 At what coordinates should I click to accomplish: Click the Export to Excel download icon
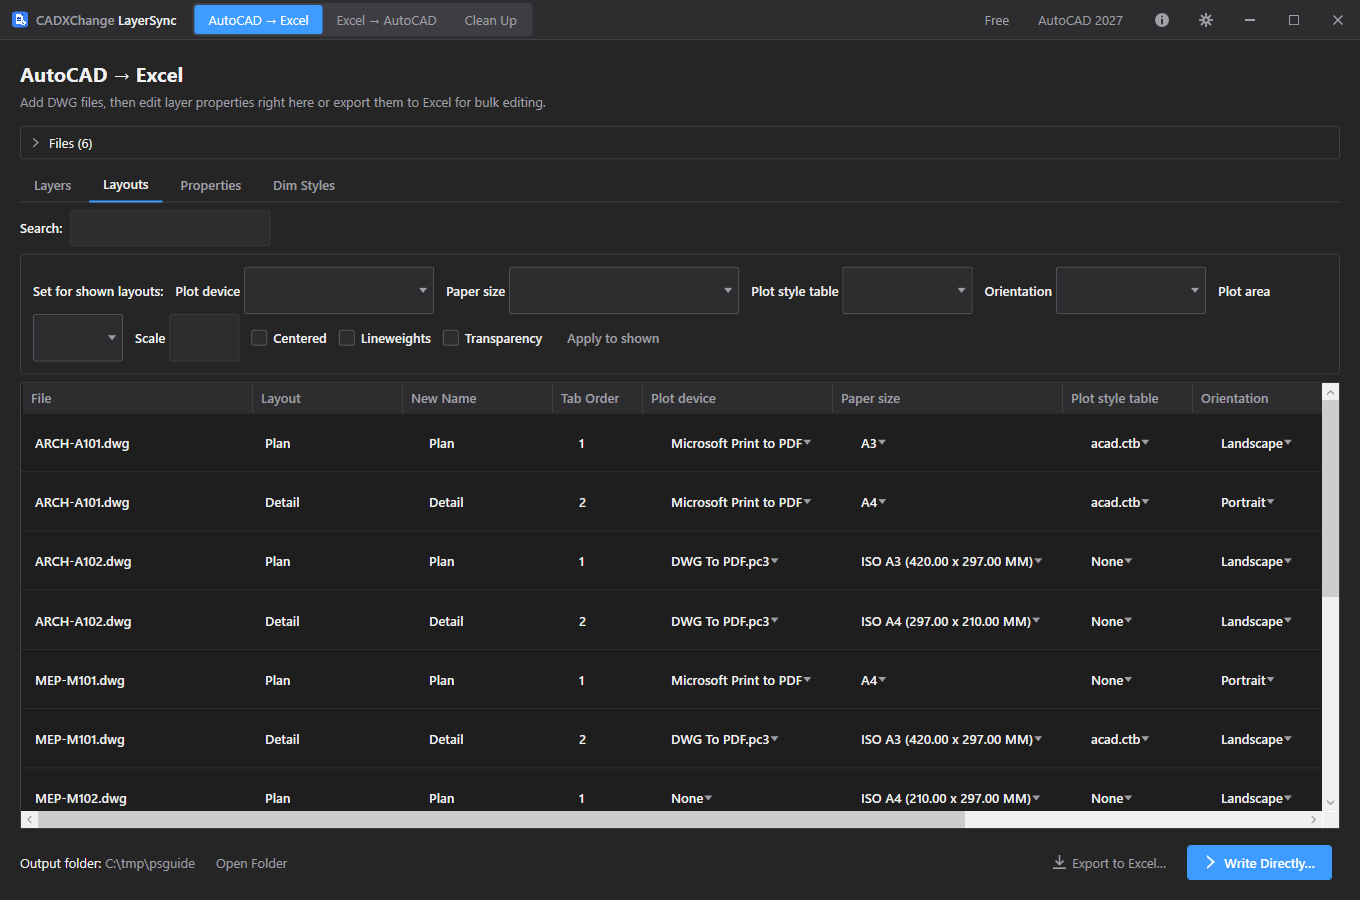point(1059,863)
